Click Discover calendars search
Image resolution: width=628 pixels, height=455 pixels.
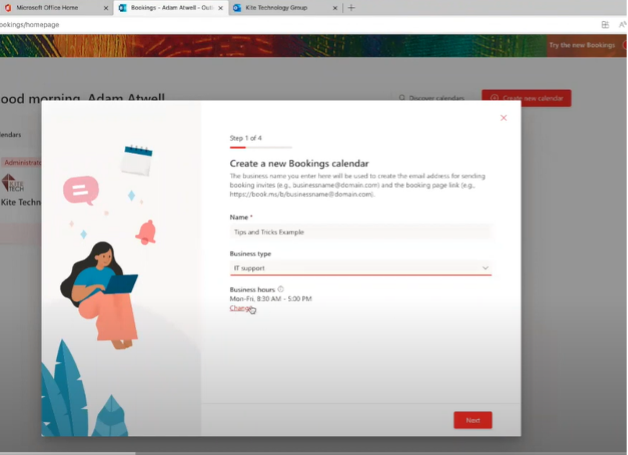pyautogui.click(x=432, y=98)
